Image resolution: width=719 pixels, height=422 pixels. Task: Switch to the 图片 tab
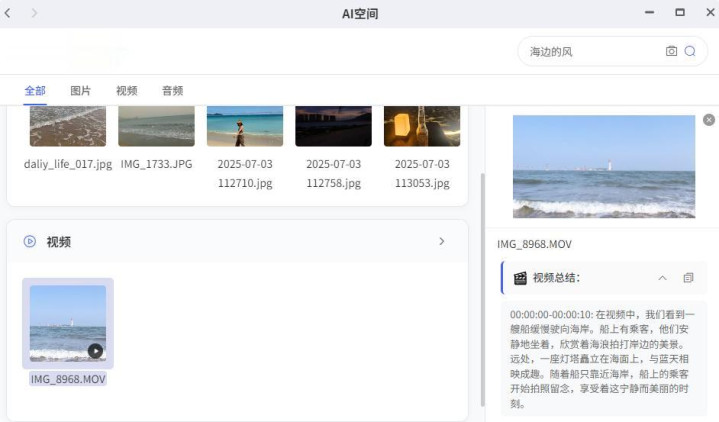pos(81,91)
